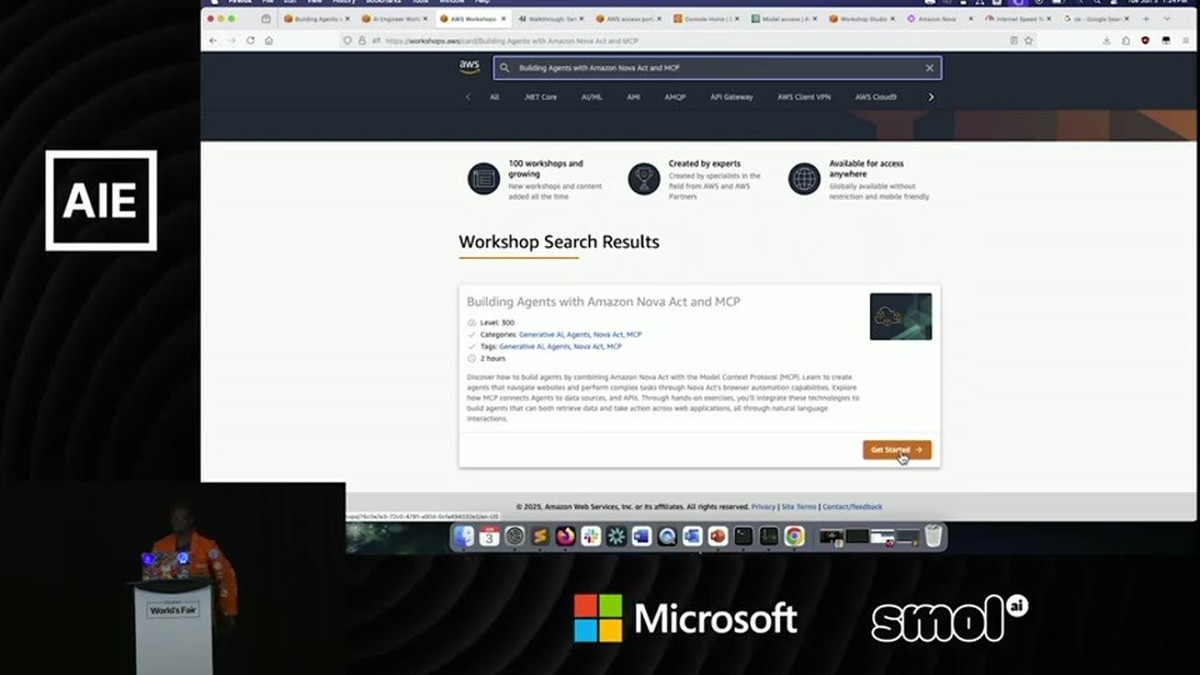
Task: Open Google Chrome from the dock
Action: (x=794, y=537)
